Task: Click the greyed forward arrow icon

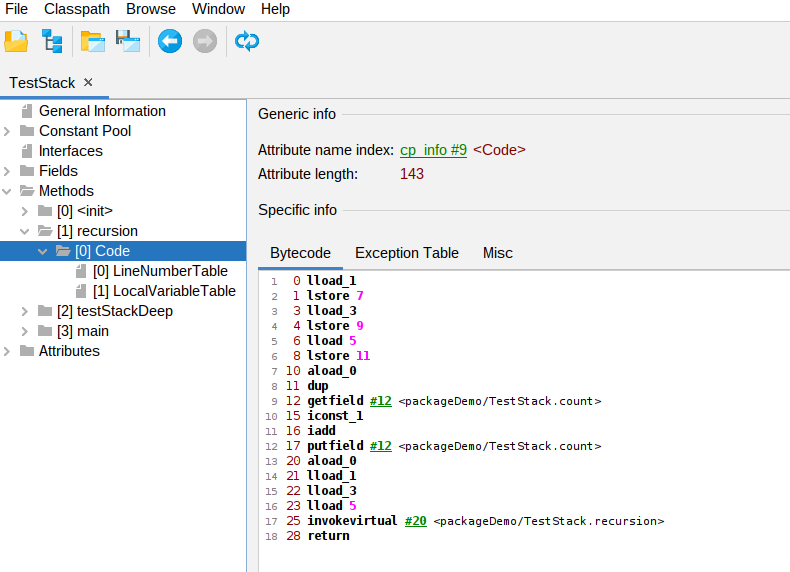Action: click(205, 41)
